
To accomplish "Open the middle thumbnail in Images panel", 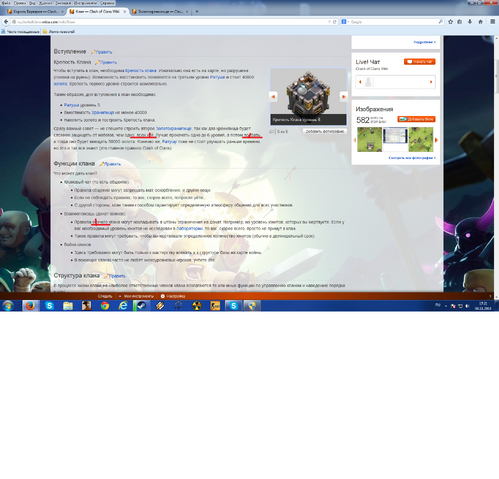I will 395,140.
